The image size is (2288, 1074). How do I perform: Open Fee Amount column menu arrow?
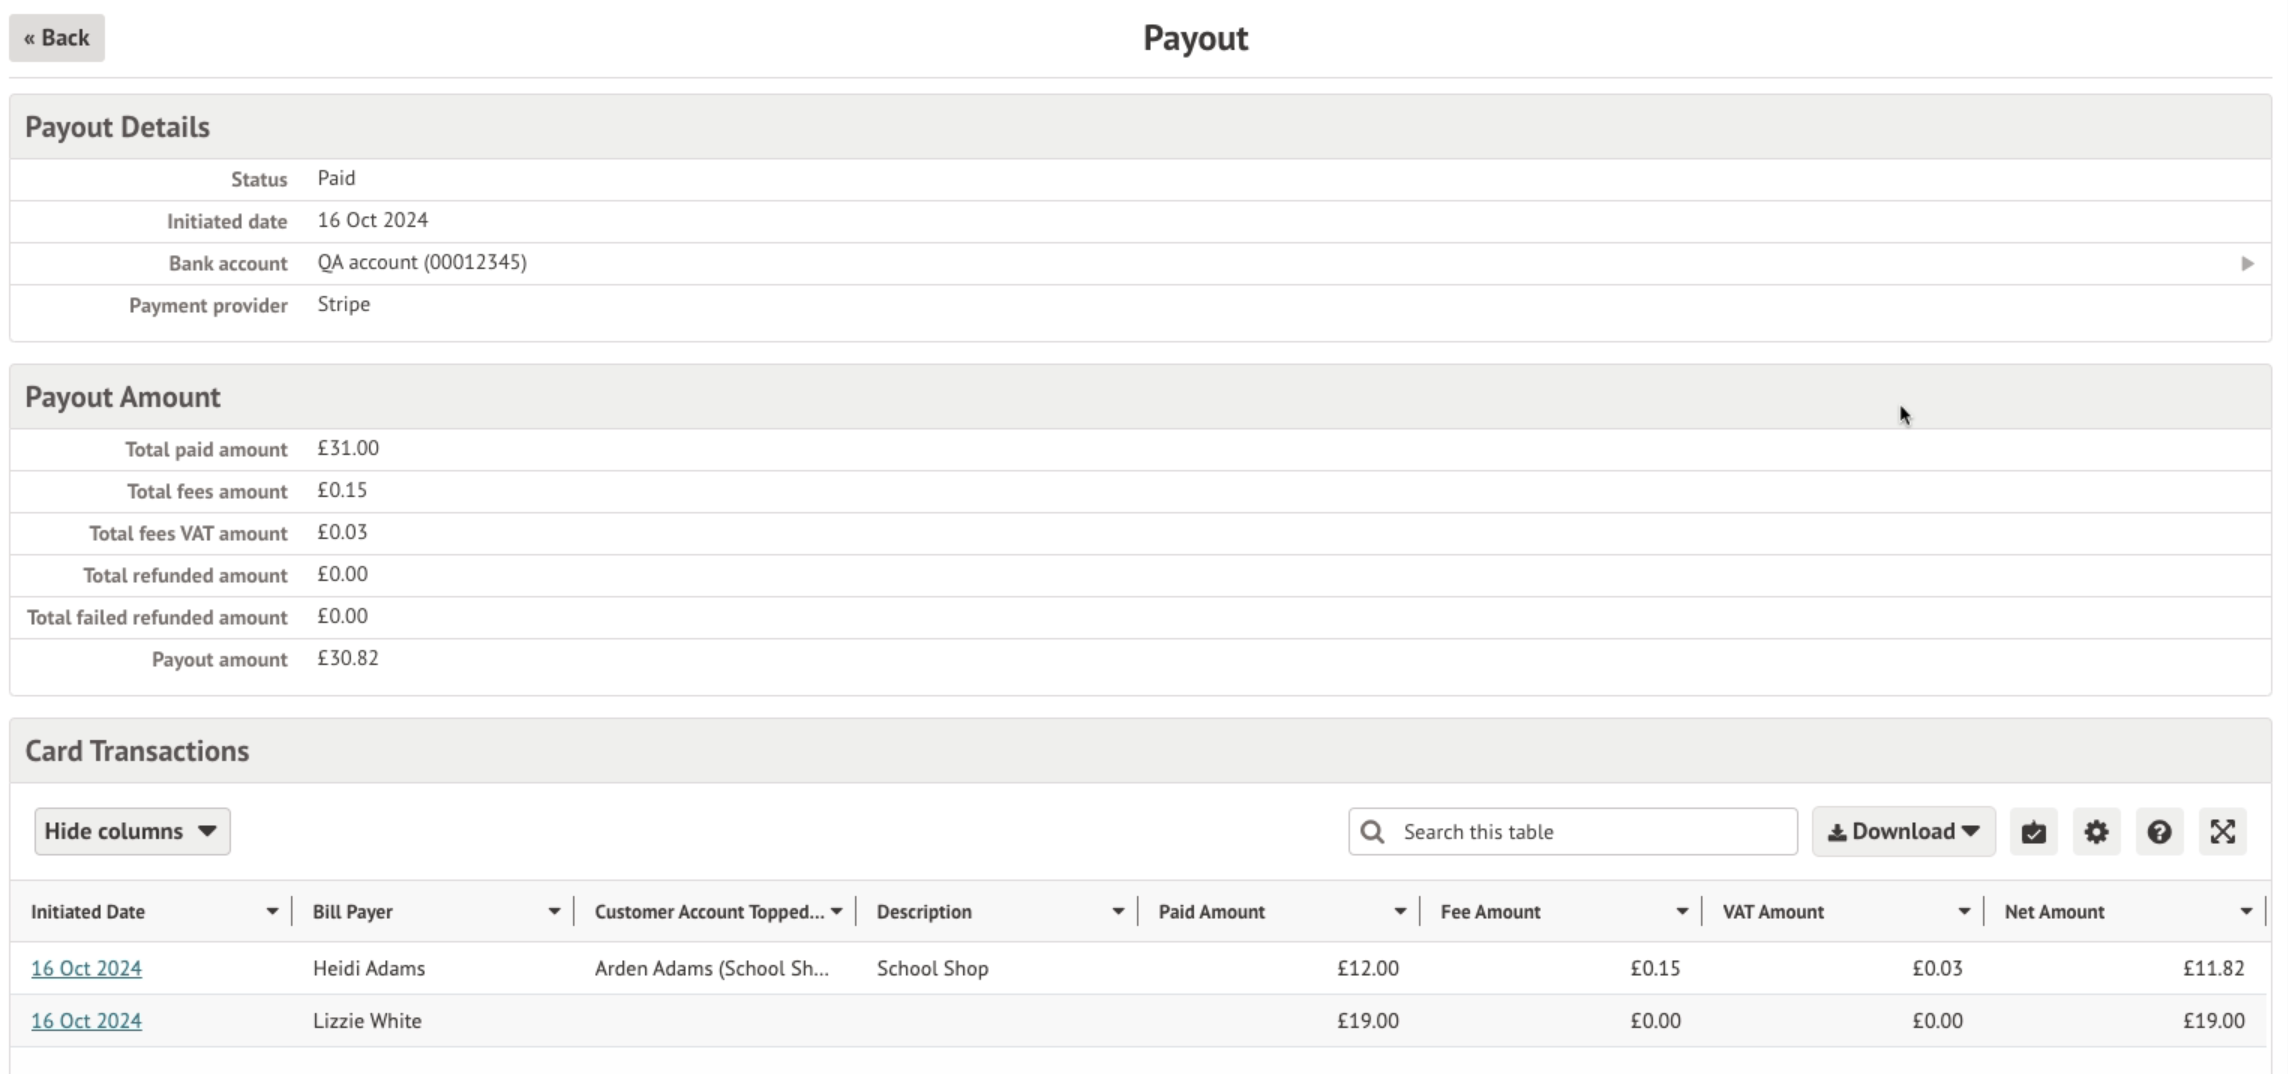[x=1681, y=912]
